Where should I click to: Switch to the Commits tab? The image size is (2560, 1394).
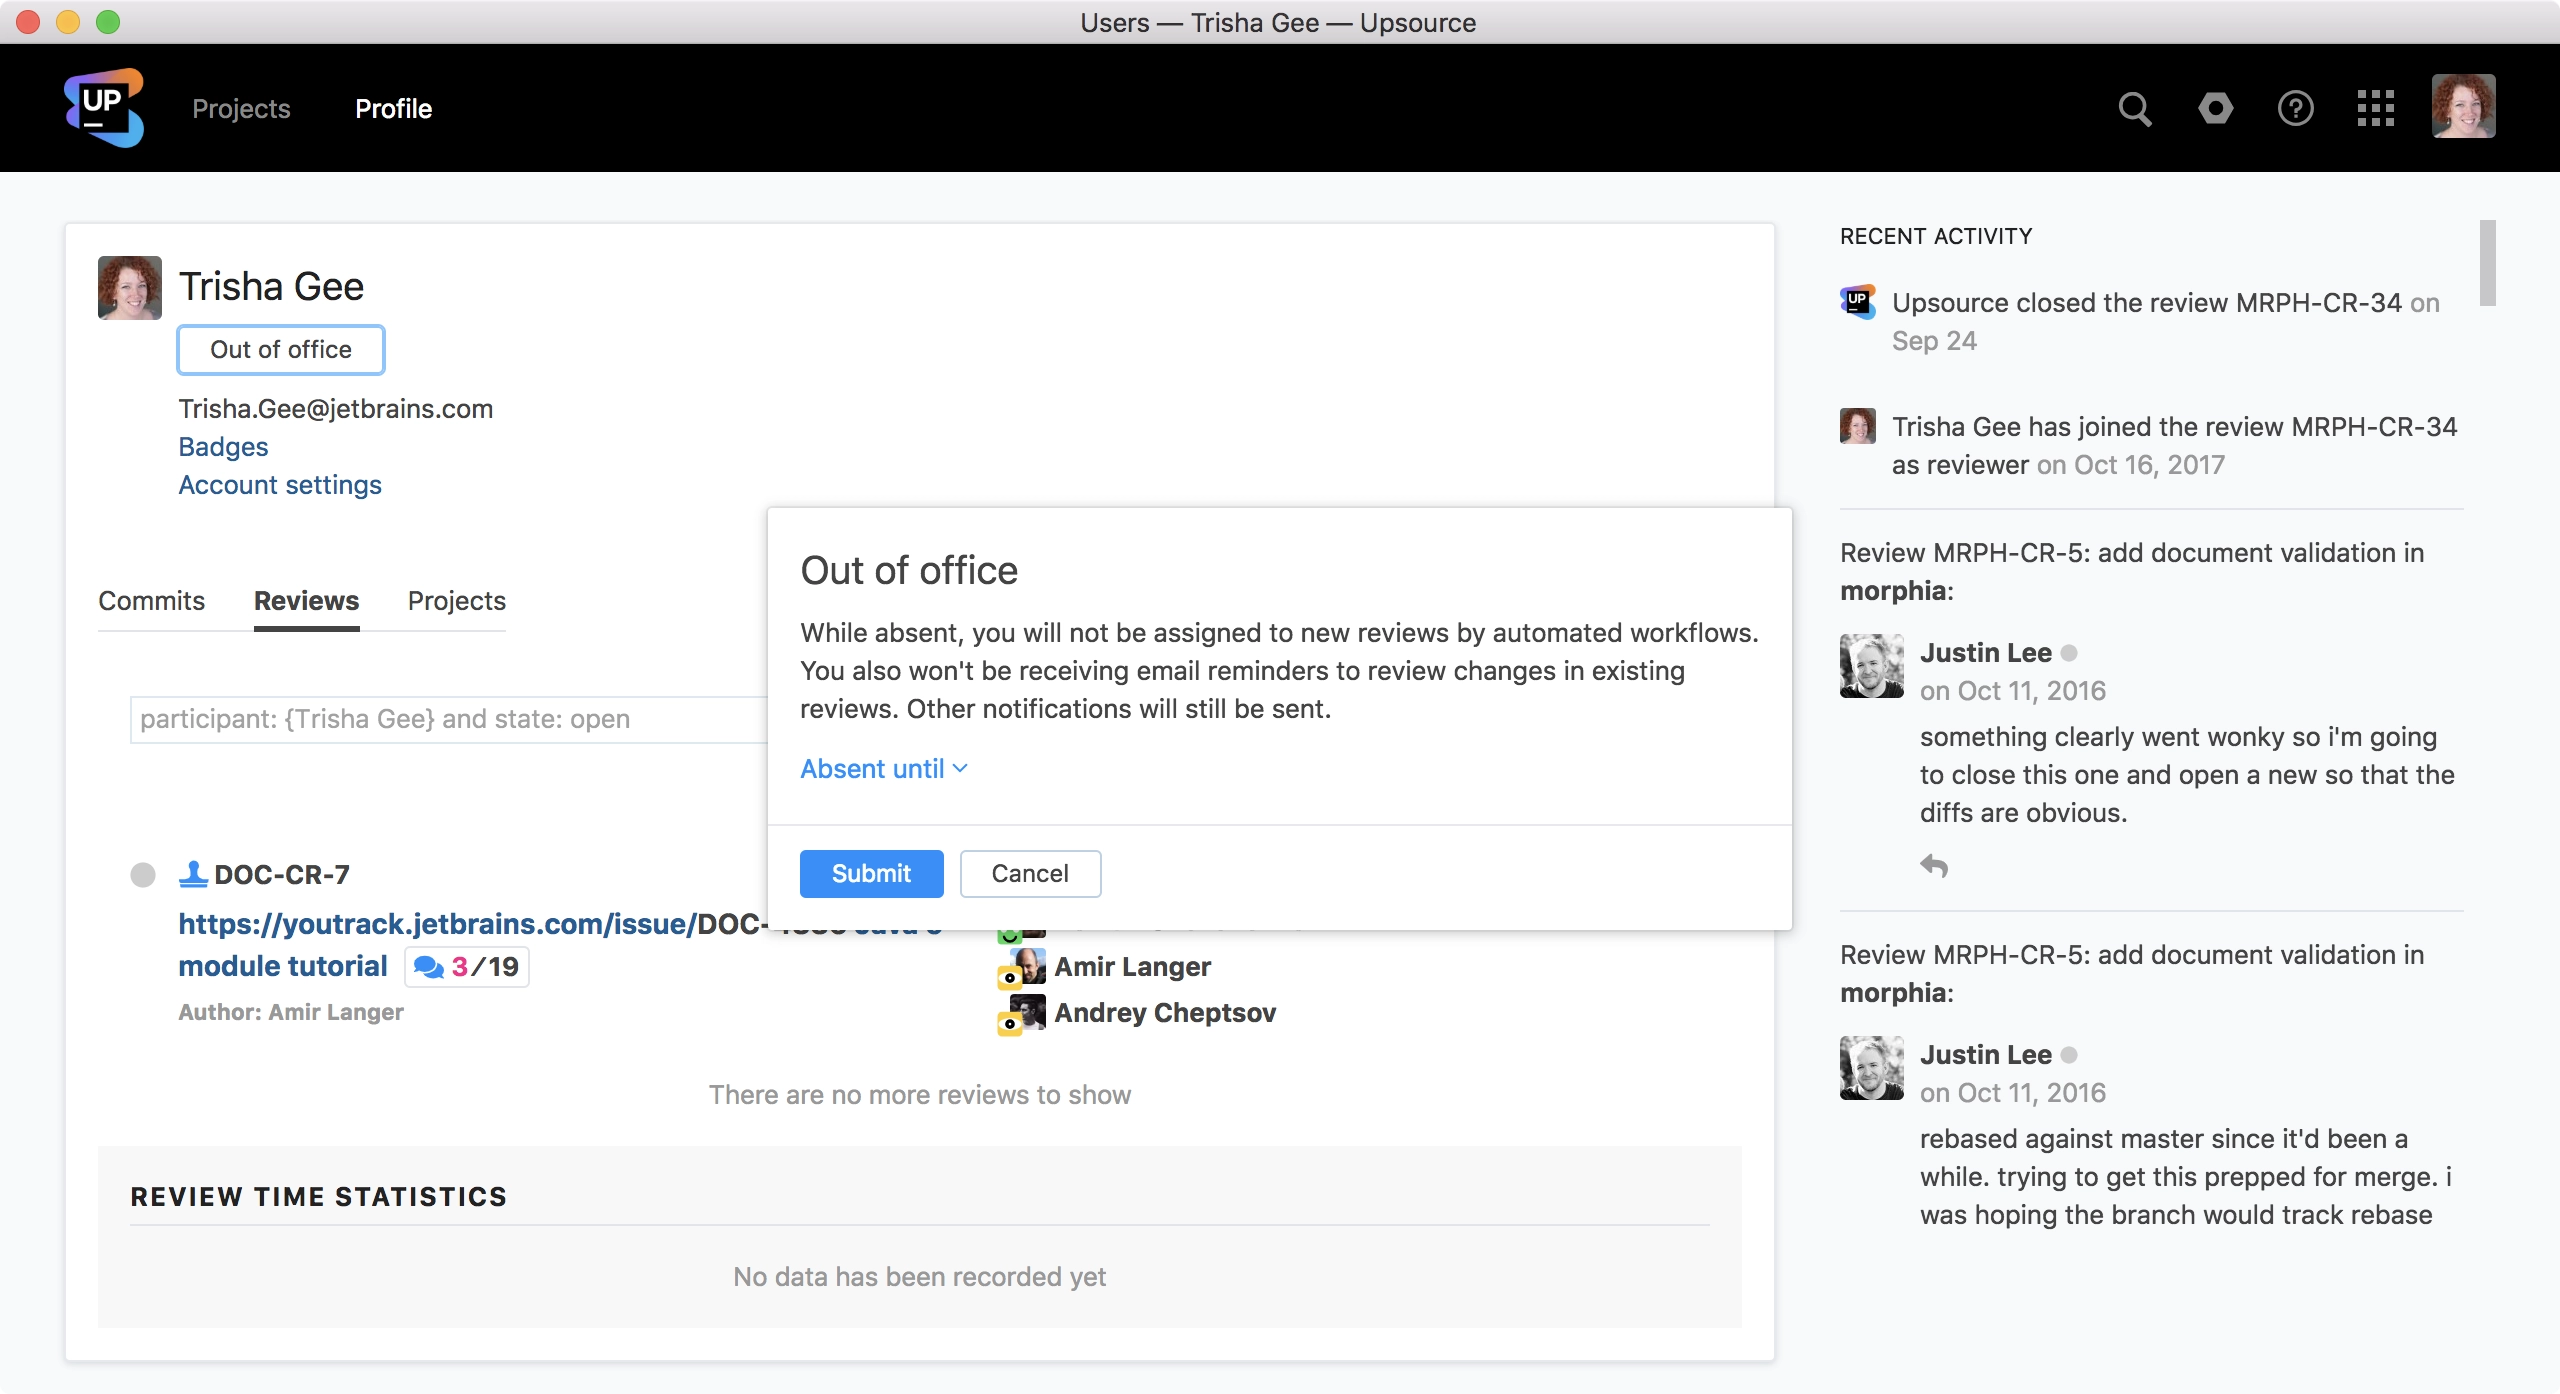[152, 601]
